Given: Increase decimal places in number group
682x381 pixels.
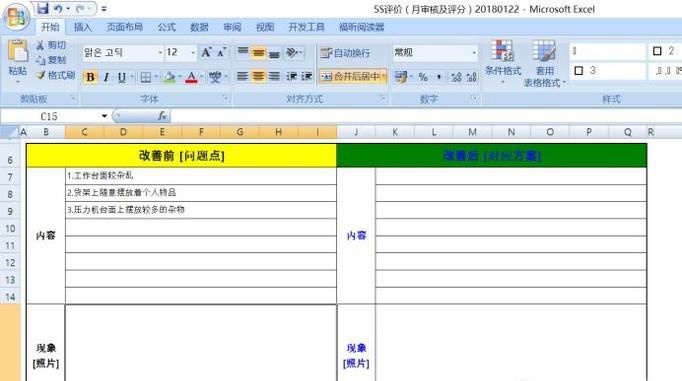Looking at the screenshot, I should pos(456,77).
